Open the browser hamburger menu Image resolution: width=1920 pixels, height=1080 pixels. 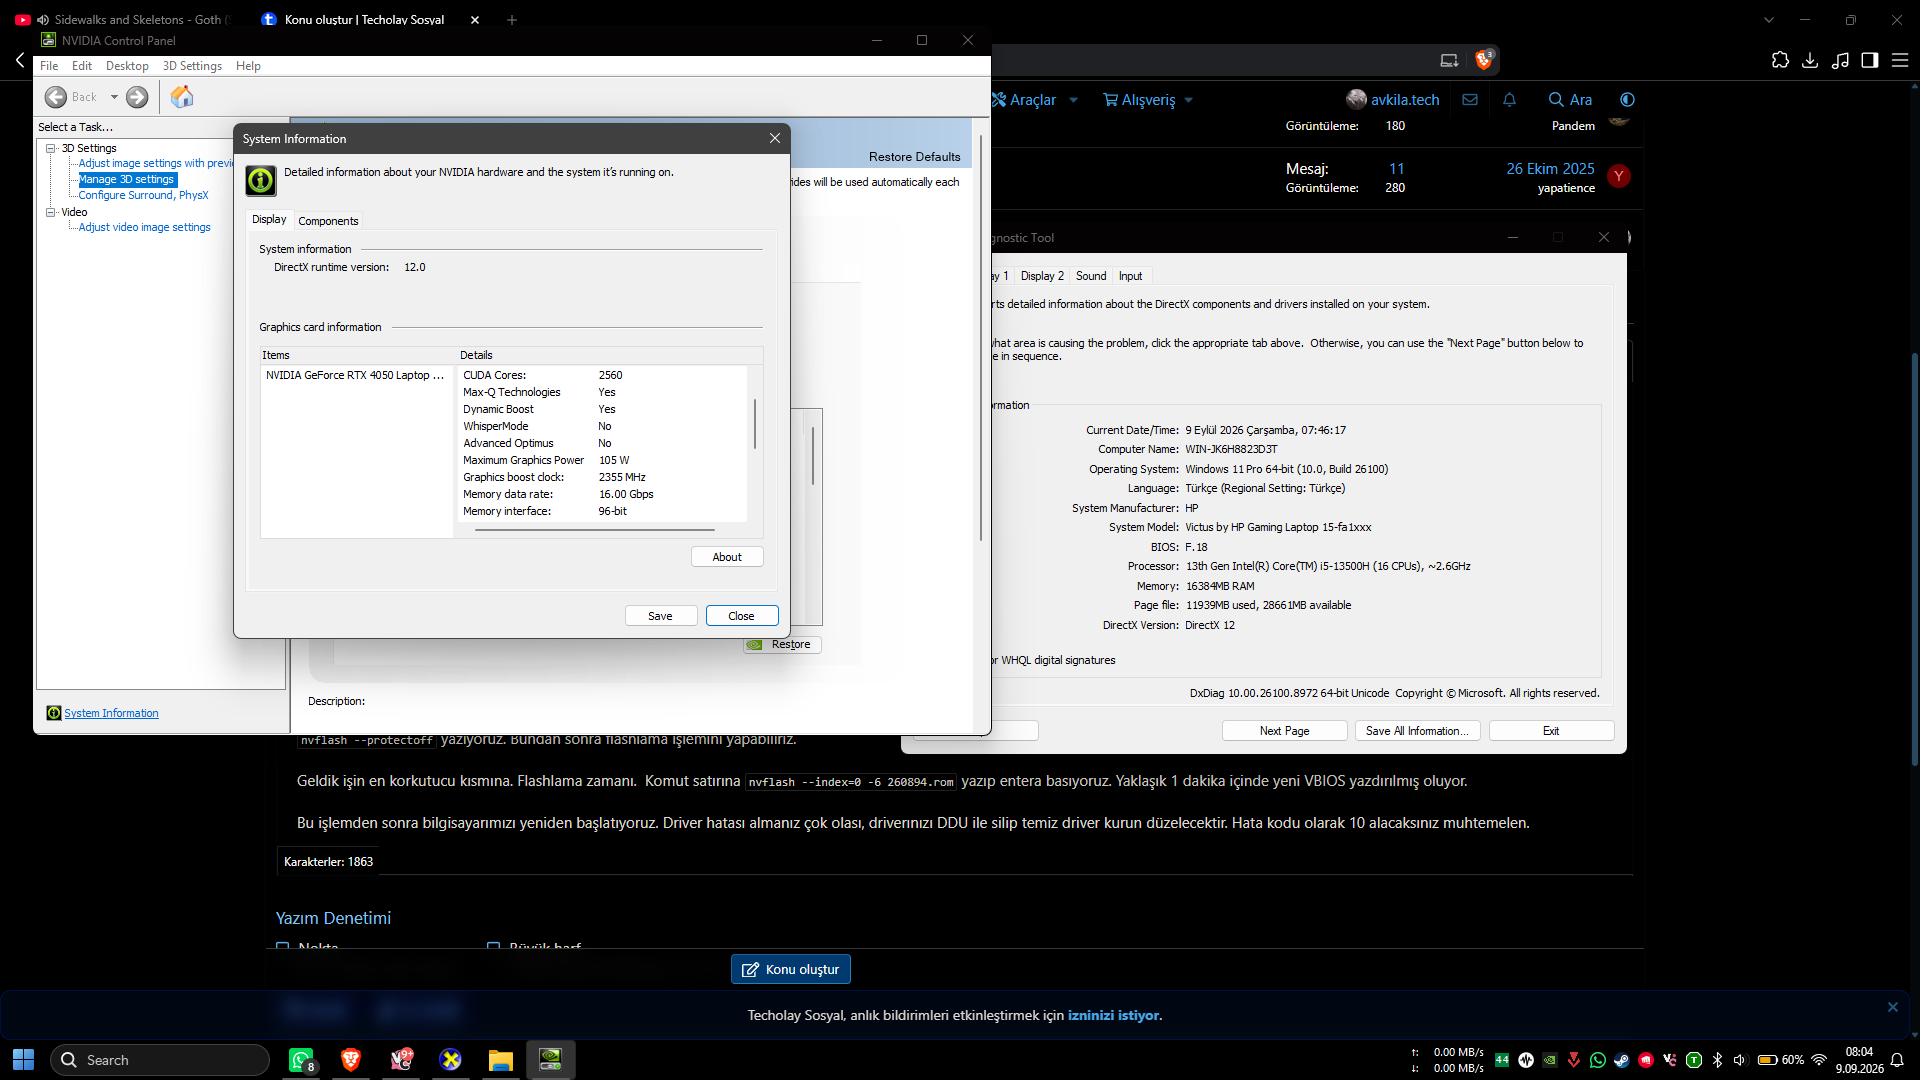(x=1900, y=60)
